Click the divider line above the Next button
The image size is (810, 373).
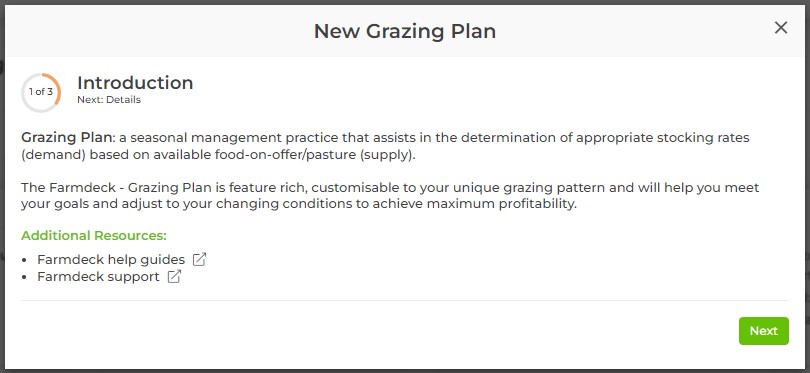[x=404, y=300]
